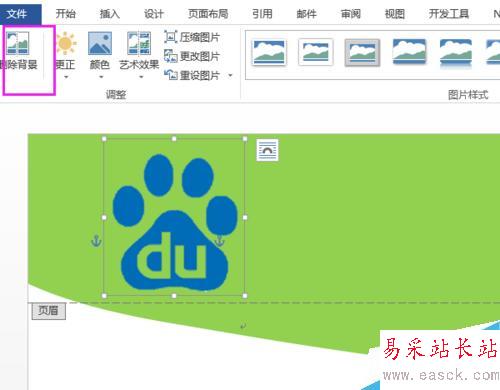
Task: Open the Corrections (更正) sun icon
Action: pos(66,43)
